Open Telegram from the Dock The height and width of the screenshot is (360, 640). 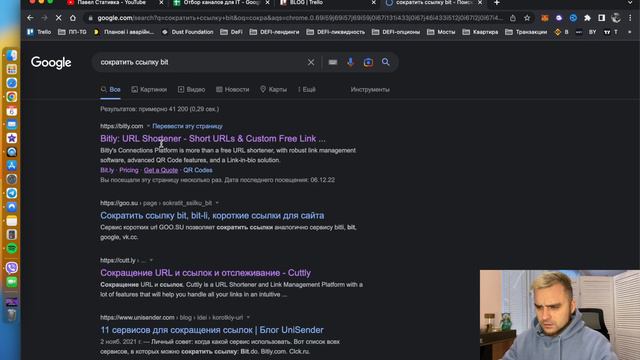(12, 193)
